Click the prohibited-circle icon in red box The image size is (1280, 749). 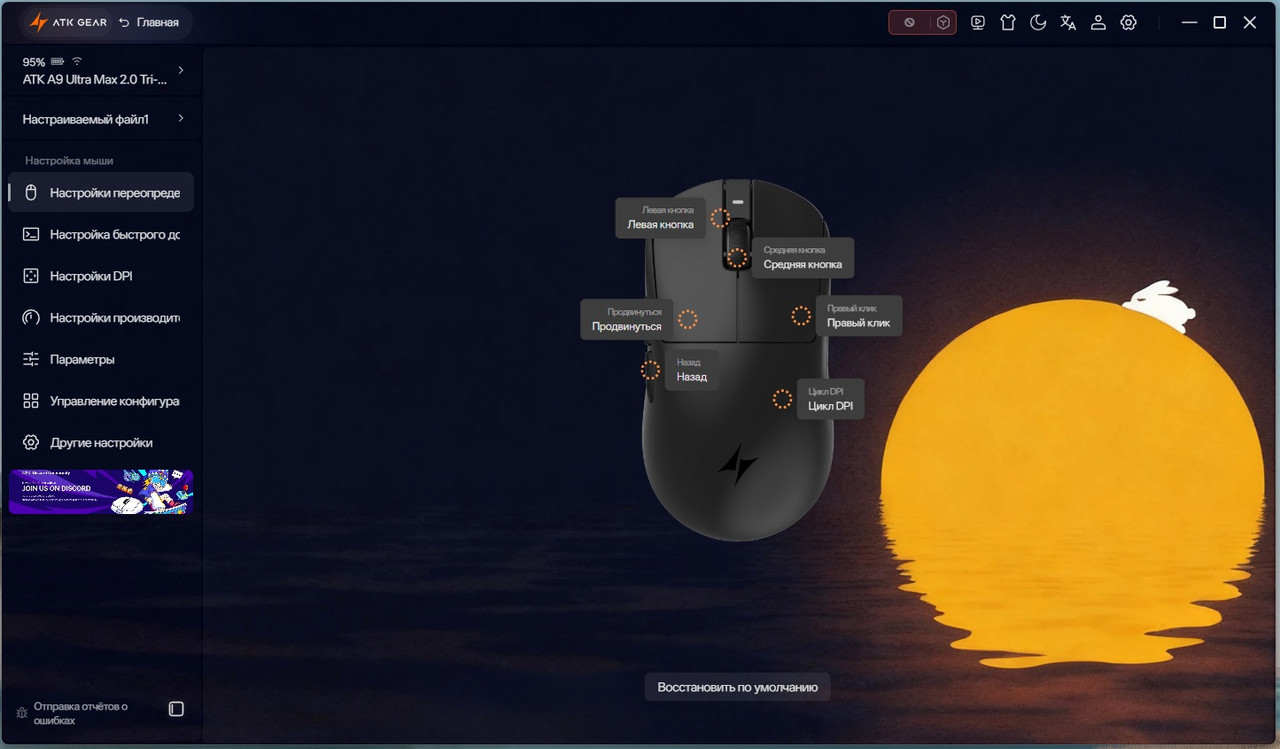[909, 22]
